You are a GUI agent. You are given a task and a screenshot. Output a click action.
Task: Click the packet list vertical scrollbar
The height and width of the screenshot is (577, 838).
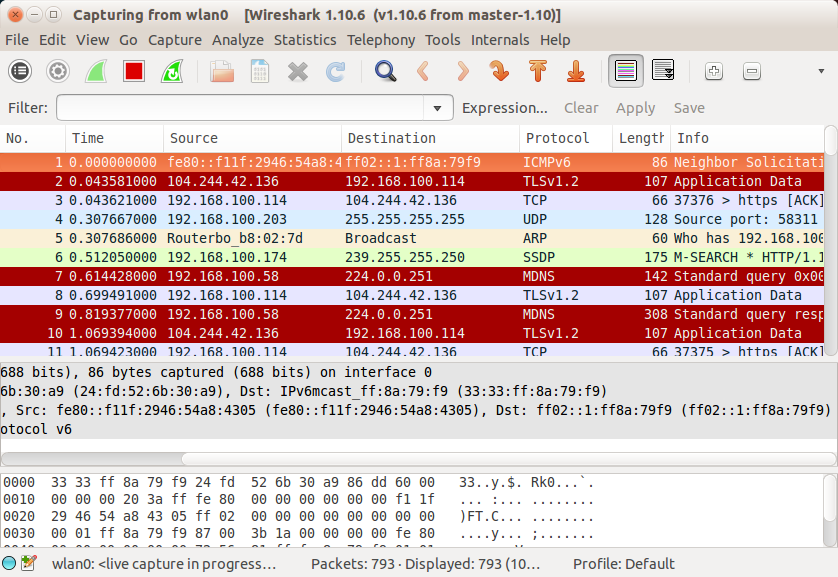click(x=831, y=240)
